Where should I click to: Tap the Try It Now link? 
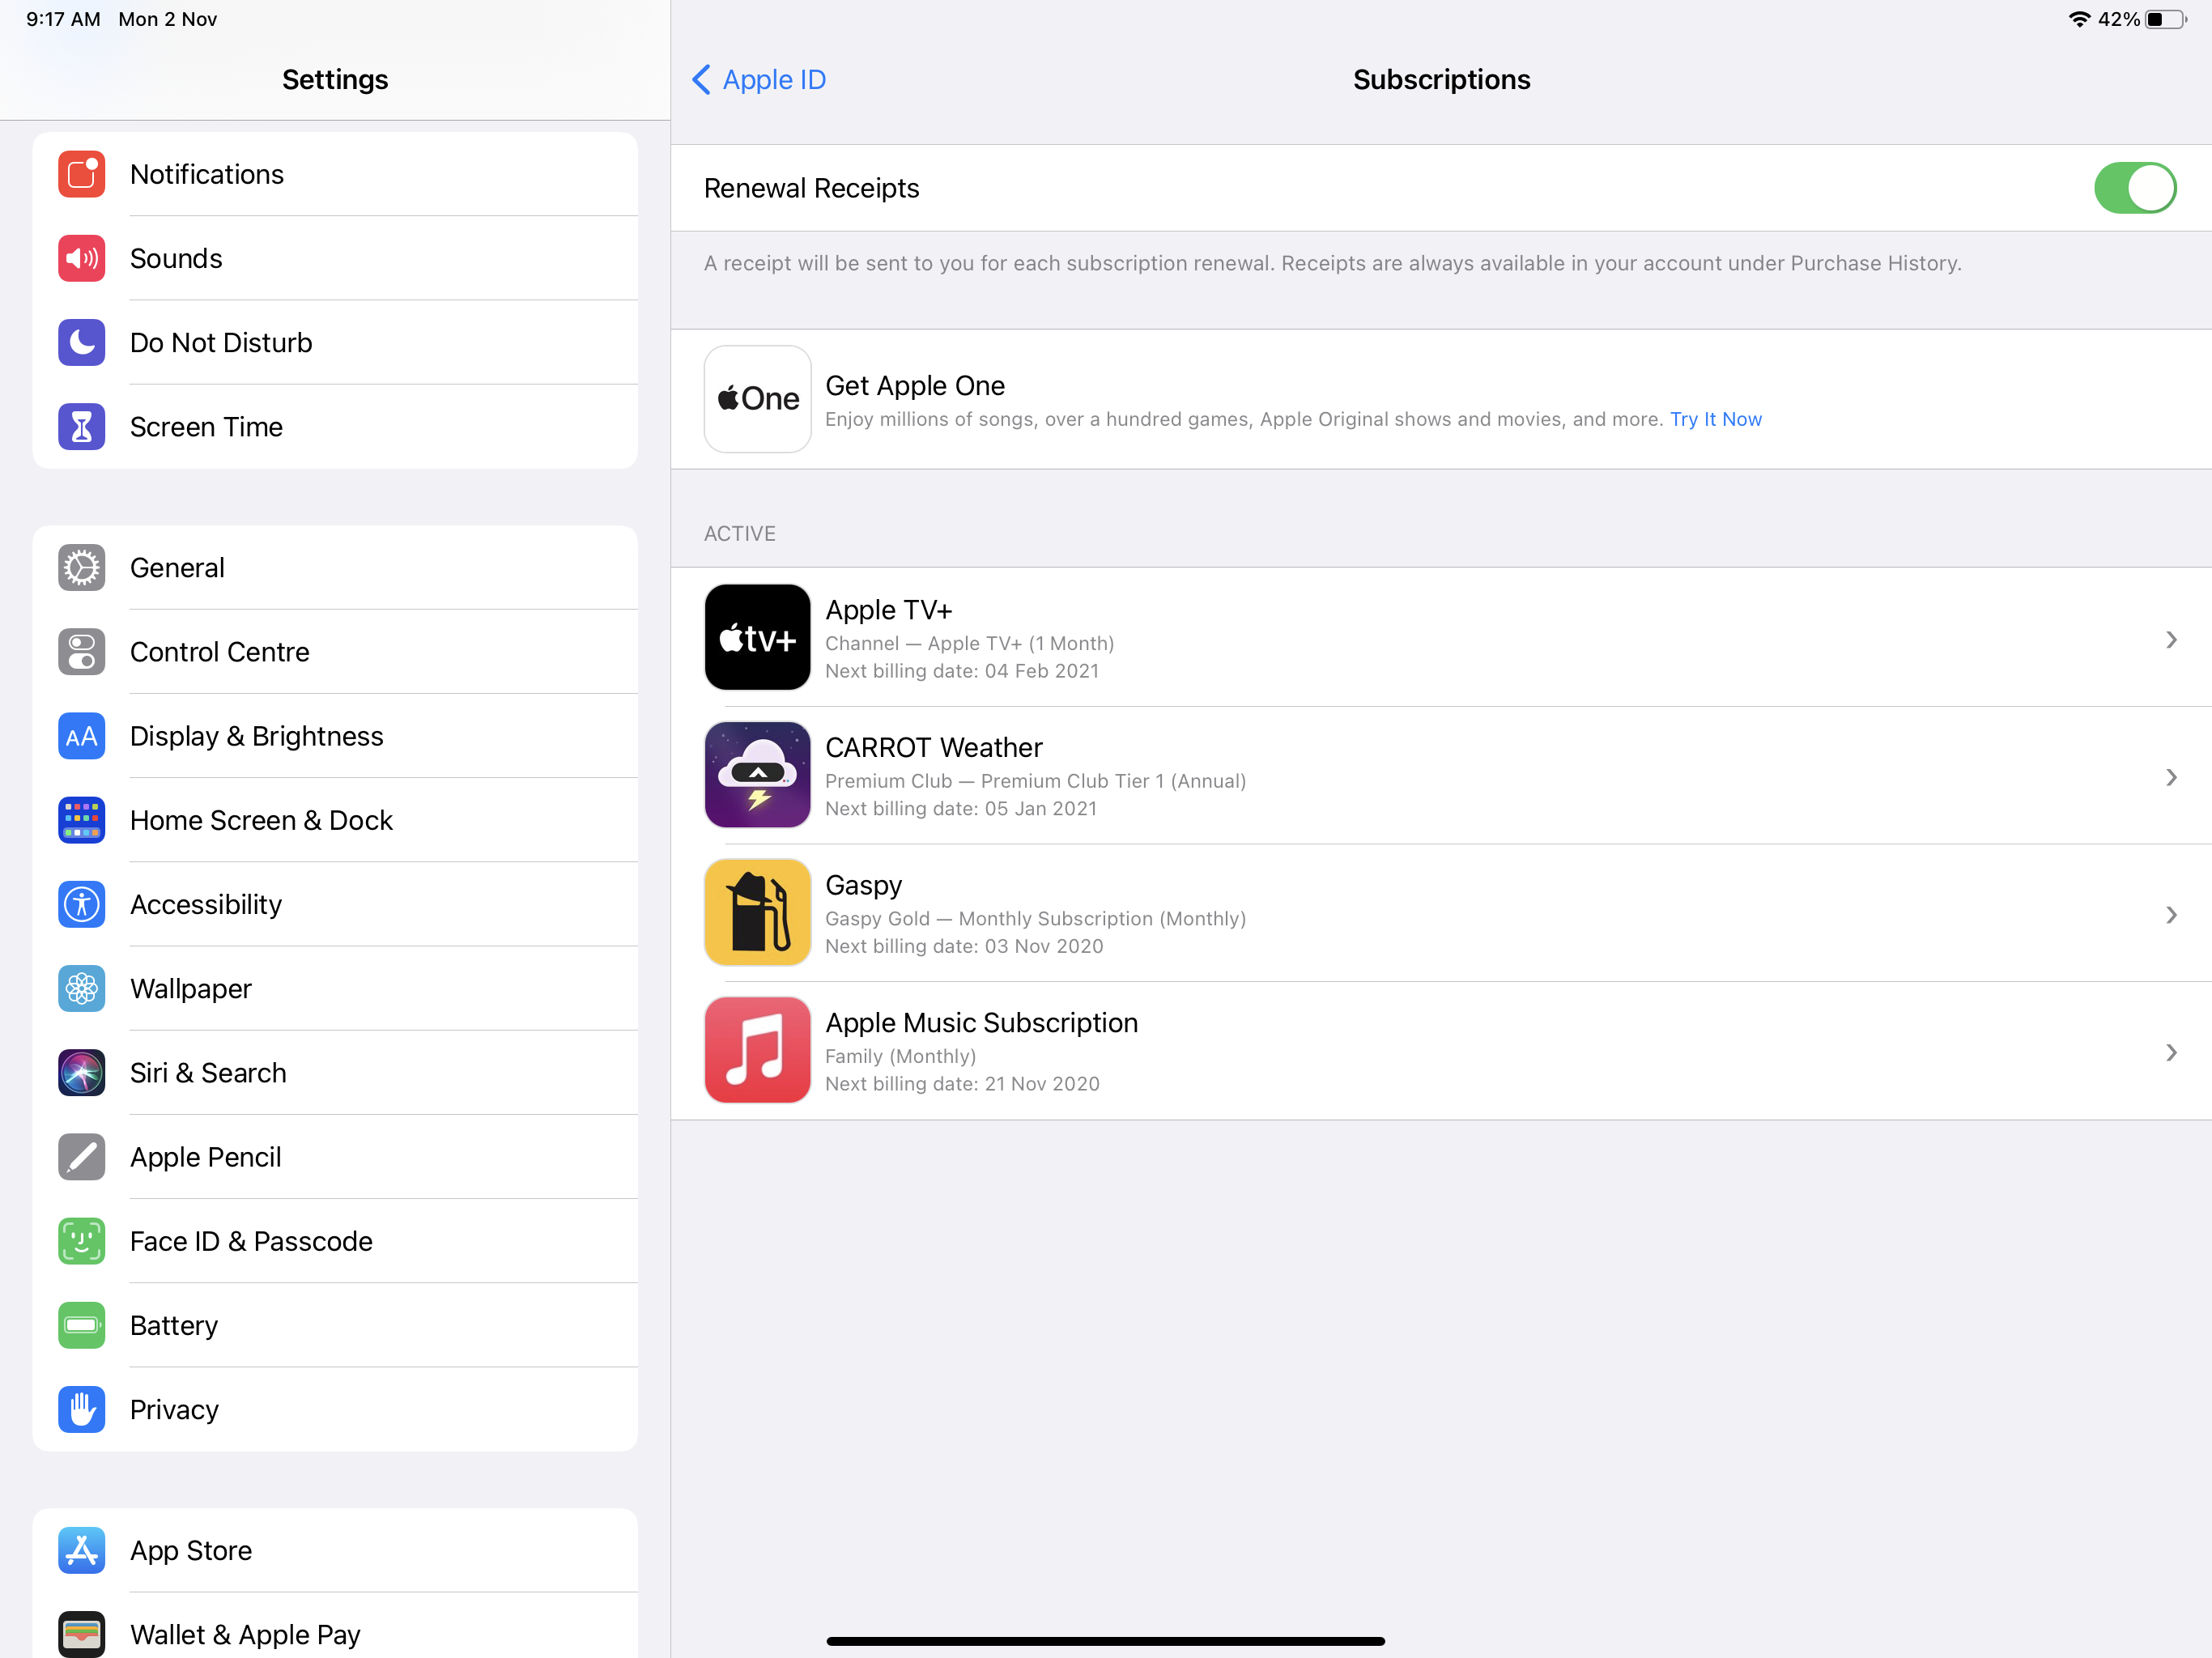(x=1716, y=419)
